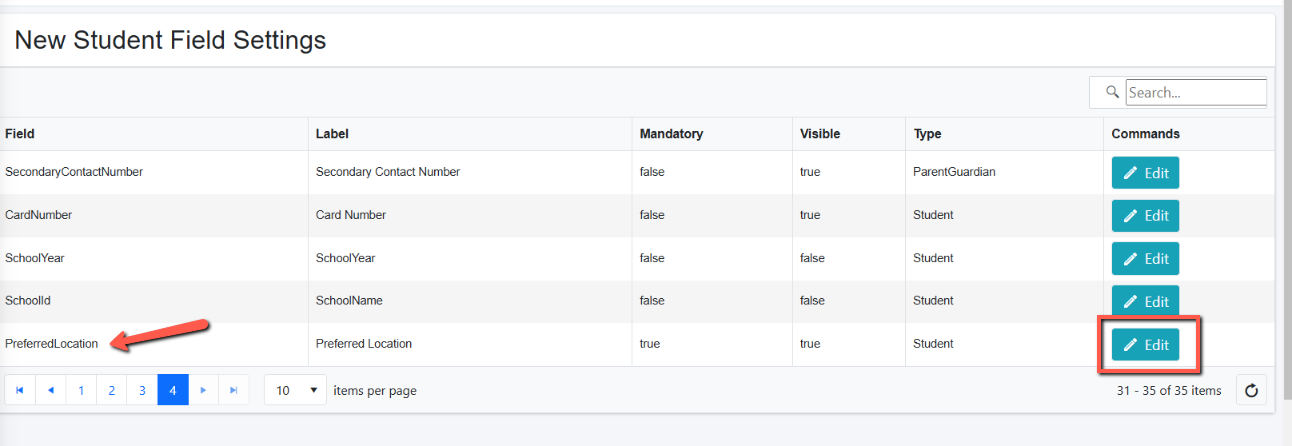
Task: Select page 2 in pager
Action: point(112,391)
